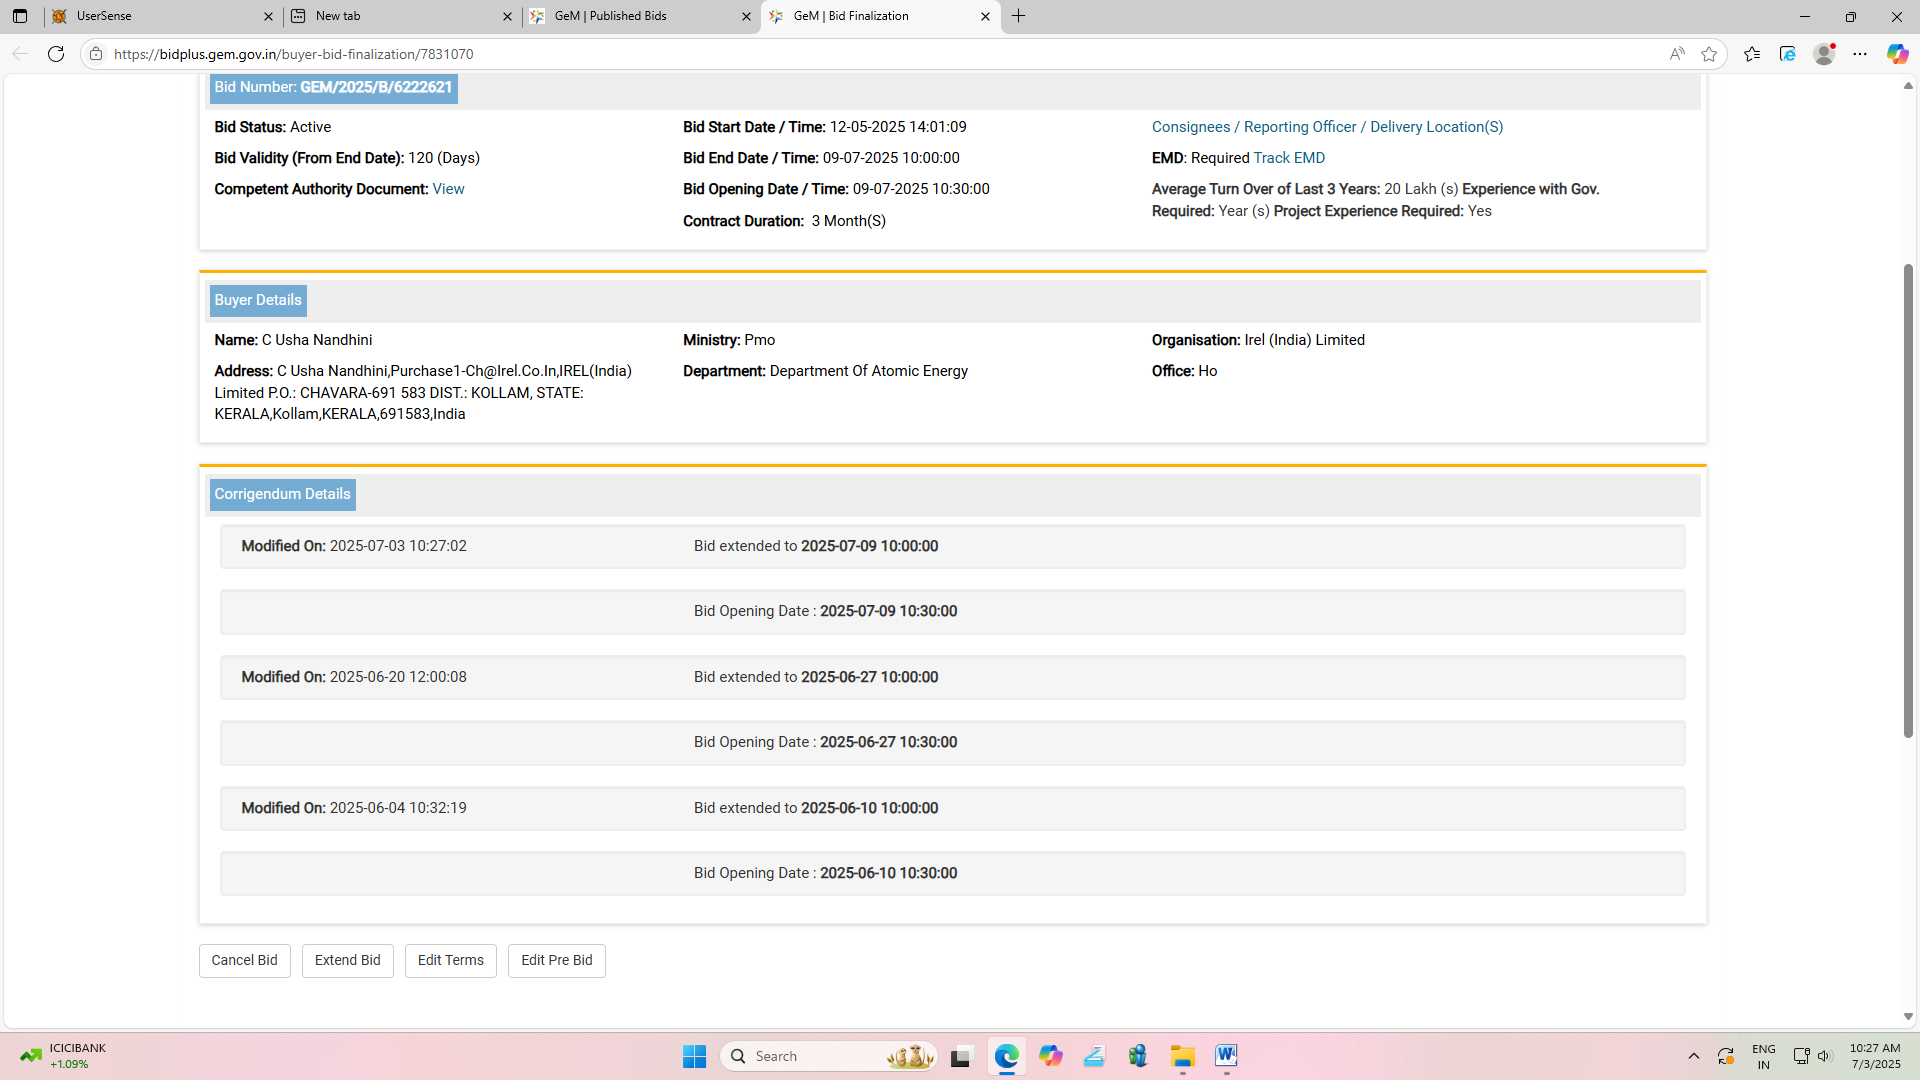Close the GeM Published Bids tab
This screenshot has height=1080, width=1920.
tap(746, 16)
